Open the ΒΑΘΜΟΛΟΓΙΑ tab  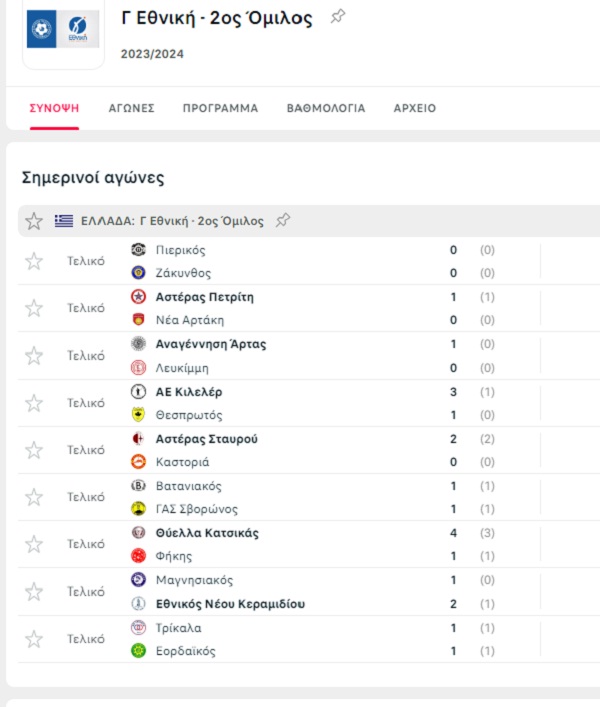[326, 108]
